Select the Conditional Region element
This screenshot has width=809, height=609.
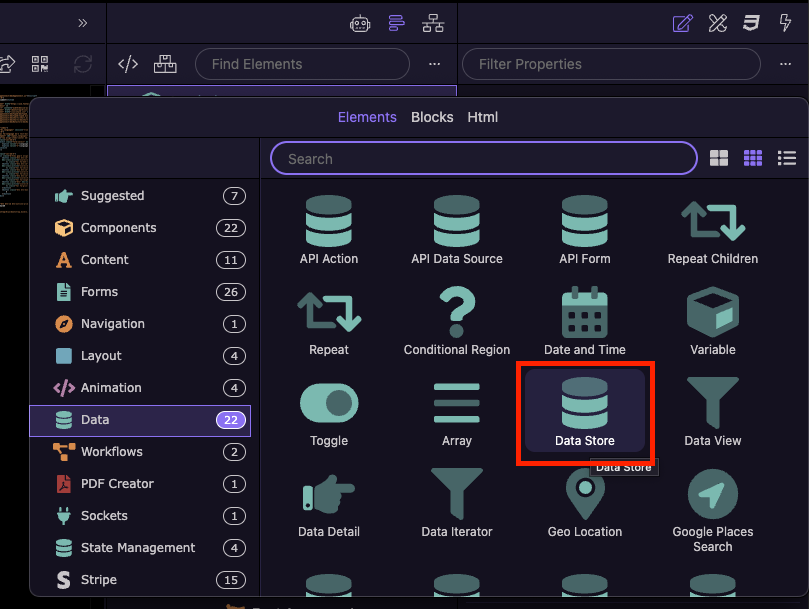457,321
